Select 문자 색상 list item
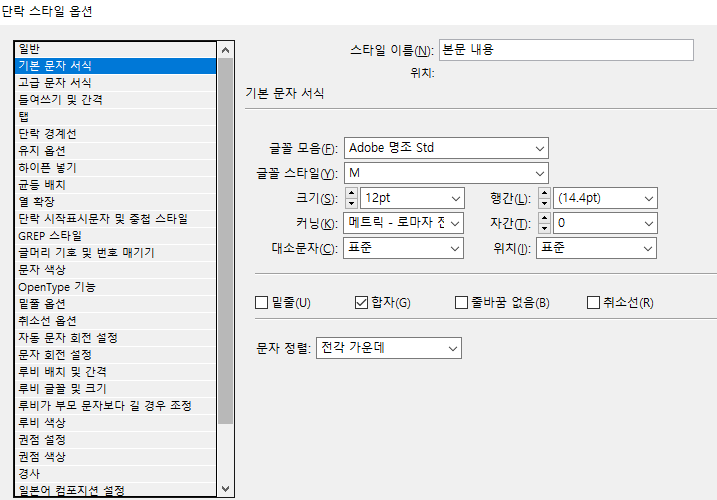Screen dimensions: 717x500 [115, 270]
